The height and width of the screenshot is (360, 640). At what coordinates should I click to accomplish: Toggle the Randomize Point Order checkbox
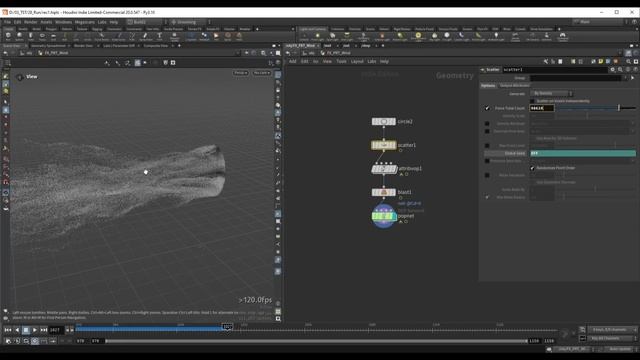tap(532, 168)
